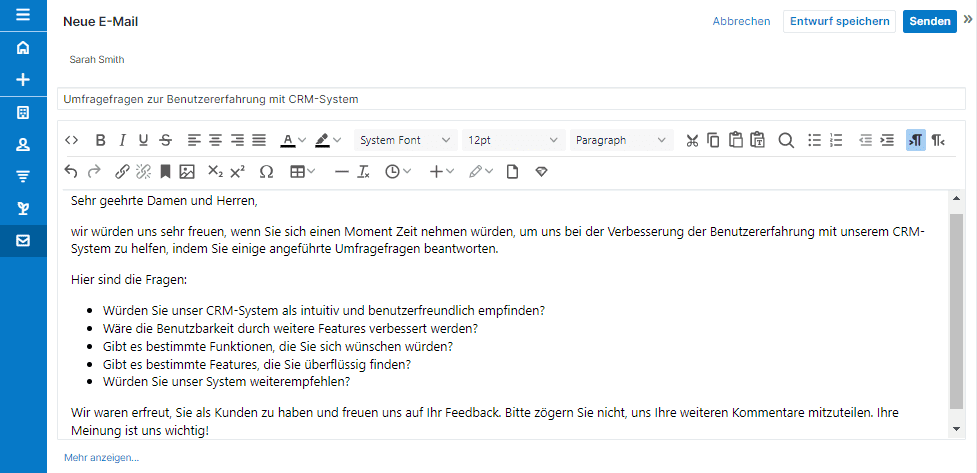Toggle left-to-right text direction

pos(915,140)
